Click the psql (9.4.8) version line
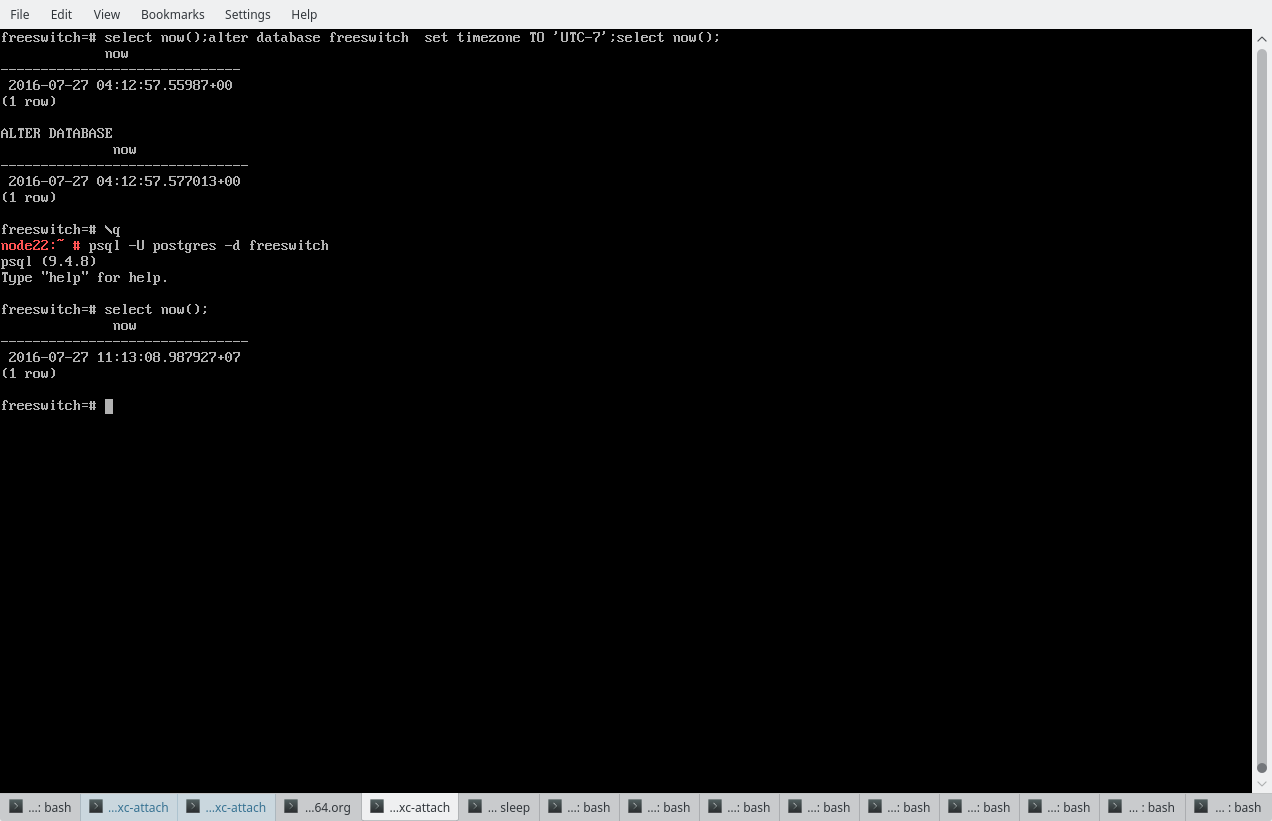1272x821 pixels. (49, 261)
